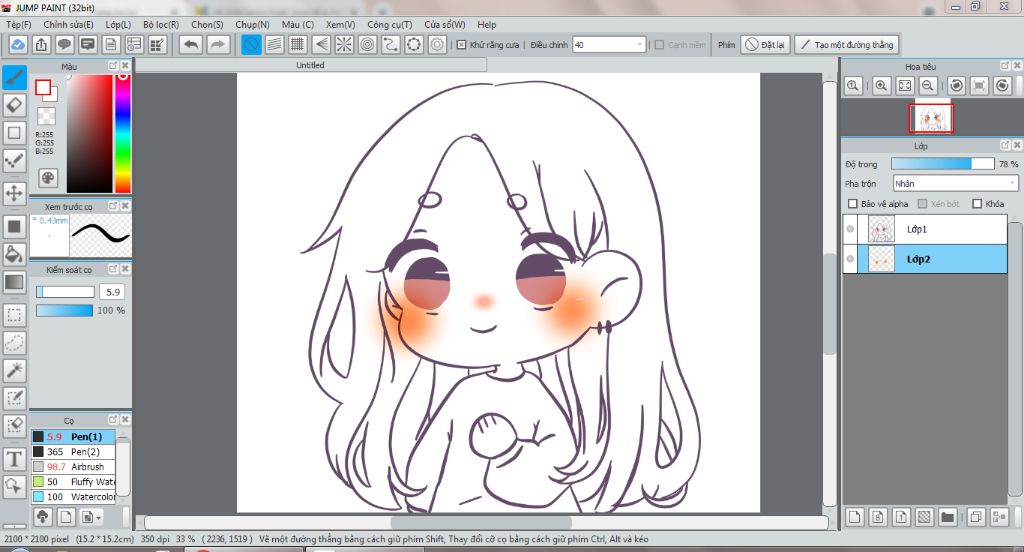Click the Undo arrow
Image resolution: width=1024 pixels, height=552 pixels.
pos(191,44)
